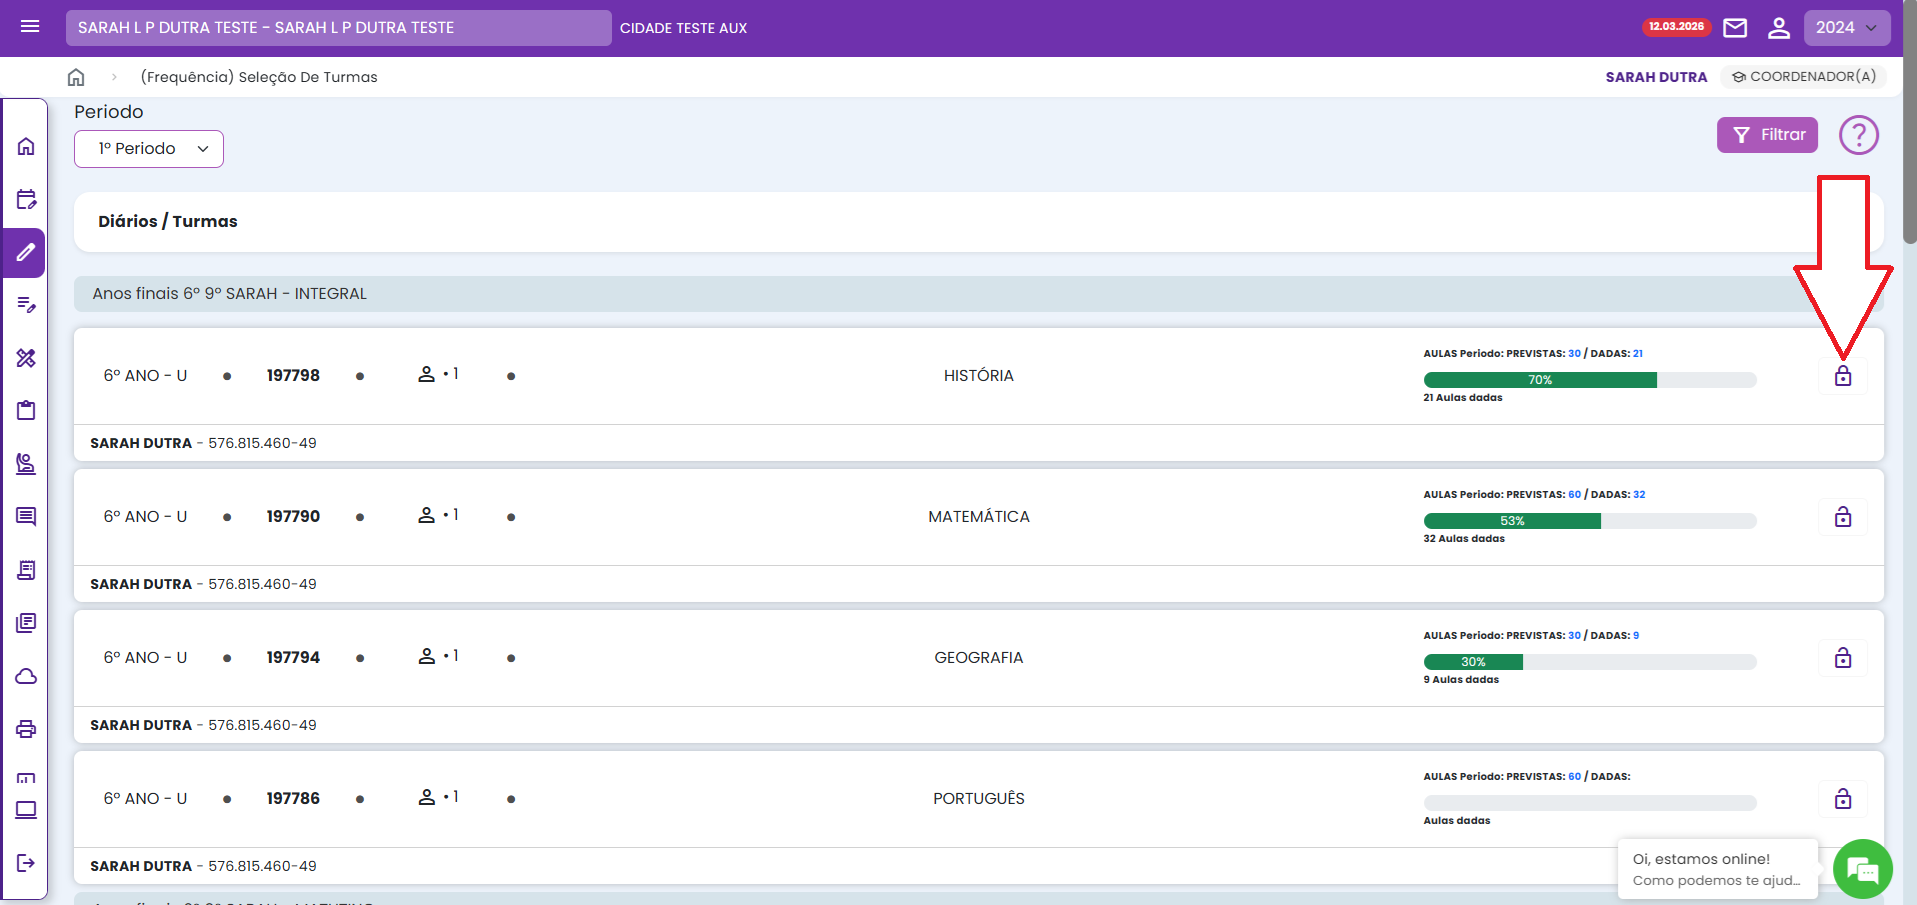The height and width of the screenshot is (905, 1917).
Task: Open the school selector SARAH L P DUTRA TESTE
Action: (338, 28)
